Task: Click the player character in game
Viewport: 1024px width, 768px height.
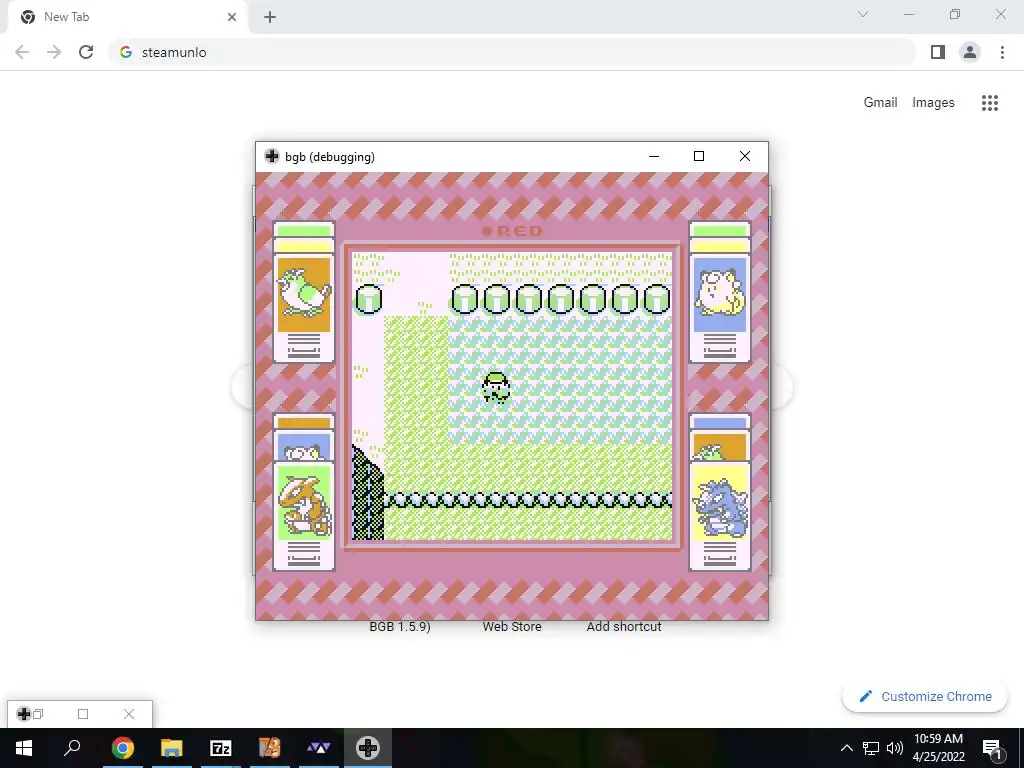Action: 496,388
